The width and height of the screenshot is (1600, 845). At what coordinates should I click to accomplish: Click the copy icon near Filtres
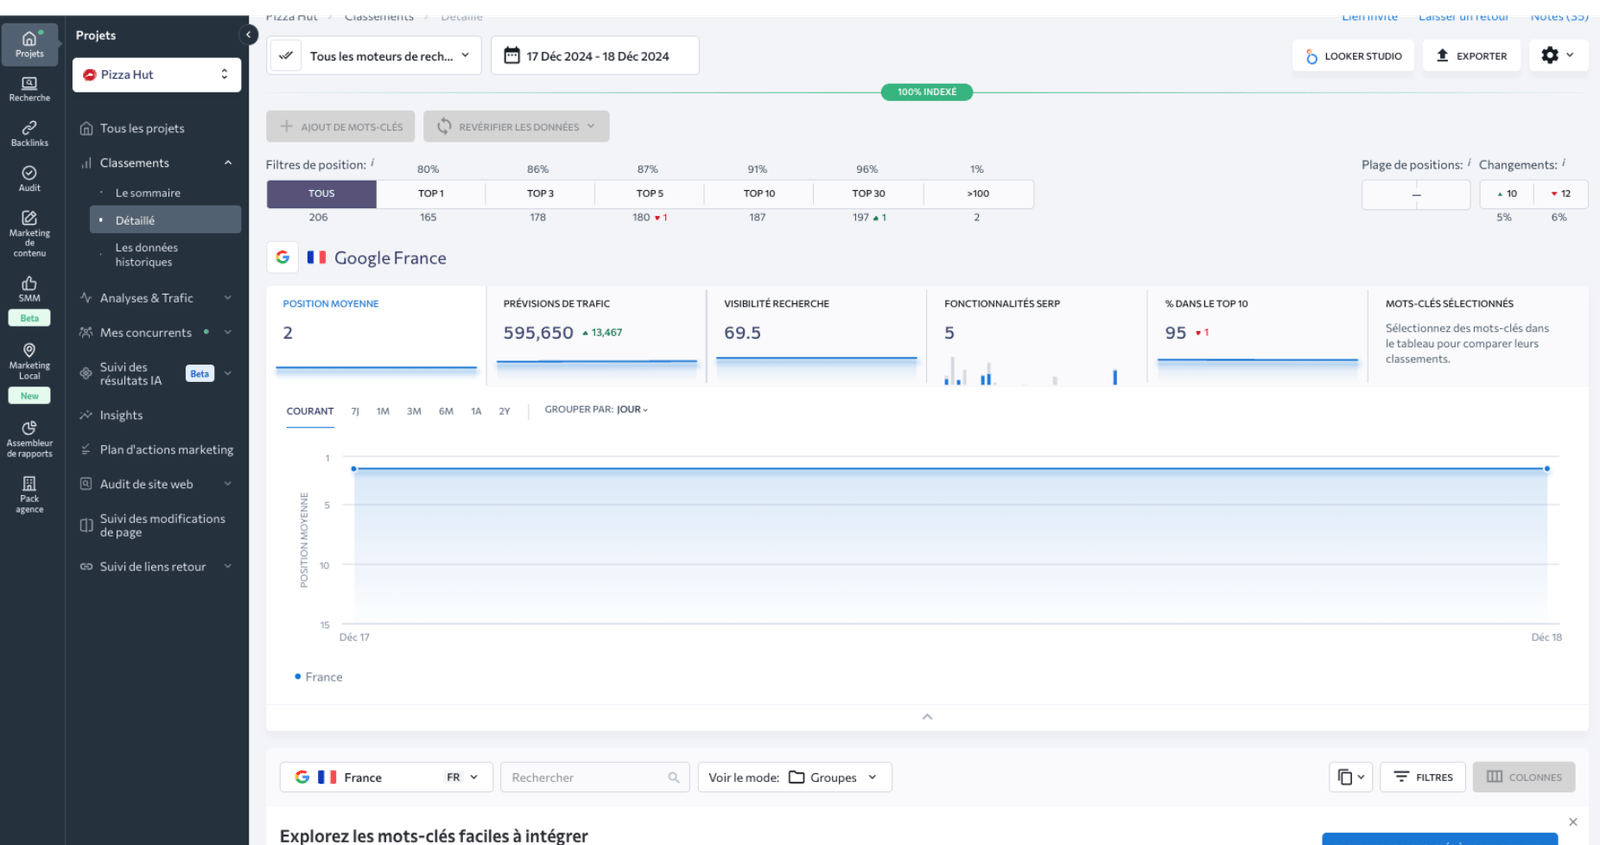1350,777
